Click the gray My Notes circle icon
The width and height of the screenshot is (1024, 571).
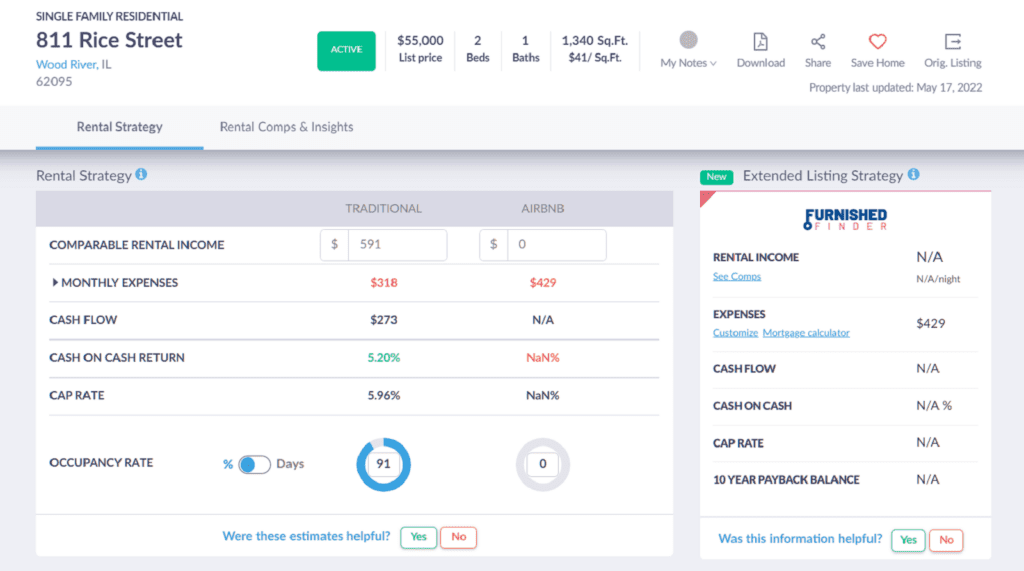688,40
